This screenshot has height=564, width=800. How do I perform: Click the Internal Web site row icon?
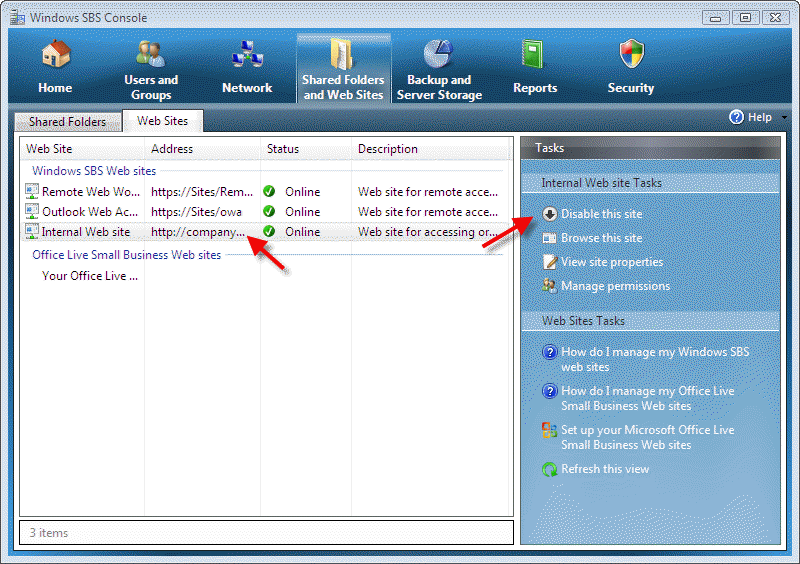[x=32, y=232]
